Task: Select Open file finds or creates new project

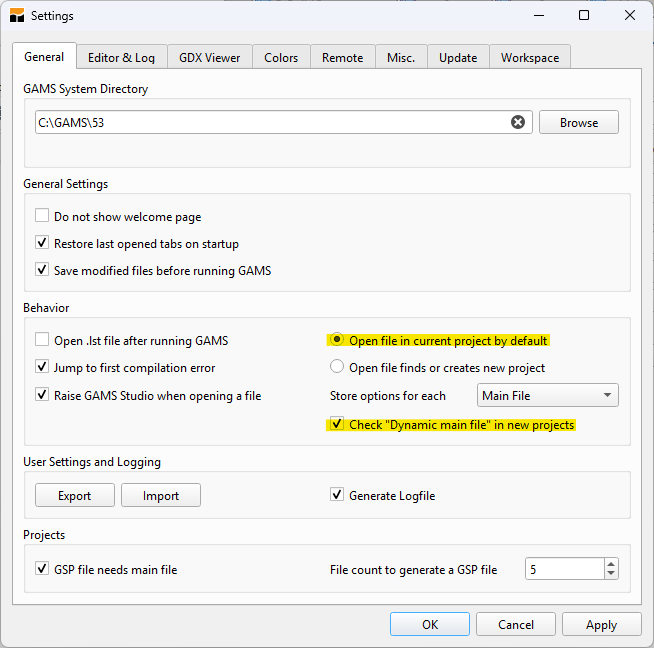Action: [337, 367]
